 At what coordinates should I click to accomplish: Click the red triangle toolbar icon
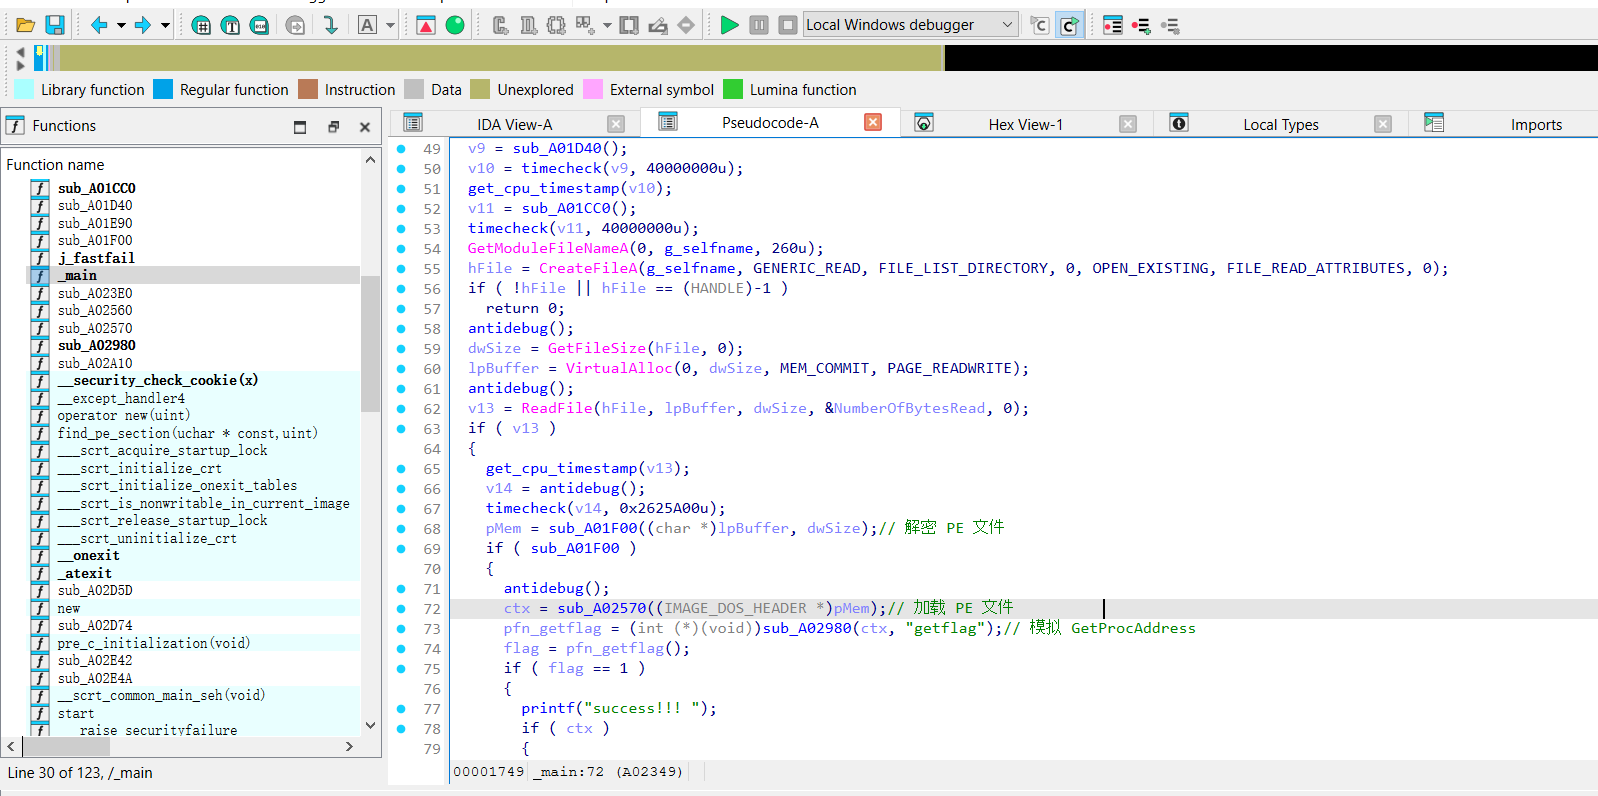(426, 25)
